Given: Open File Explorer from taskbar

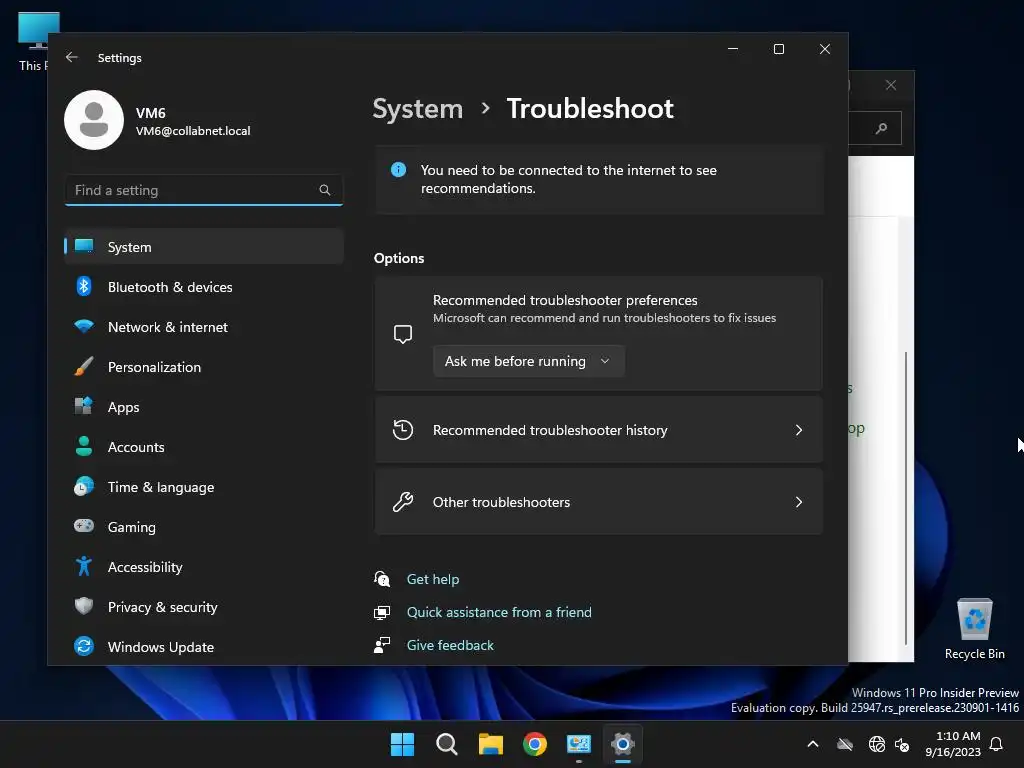Looking at the screenshot, I should (490, 744).
